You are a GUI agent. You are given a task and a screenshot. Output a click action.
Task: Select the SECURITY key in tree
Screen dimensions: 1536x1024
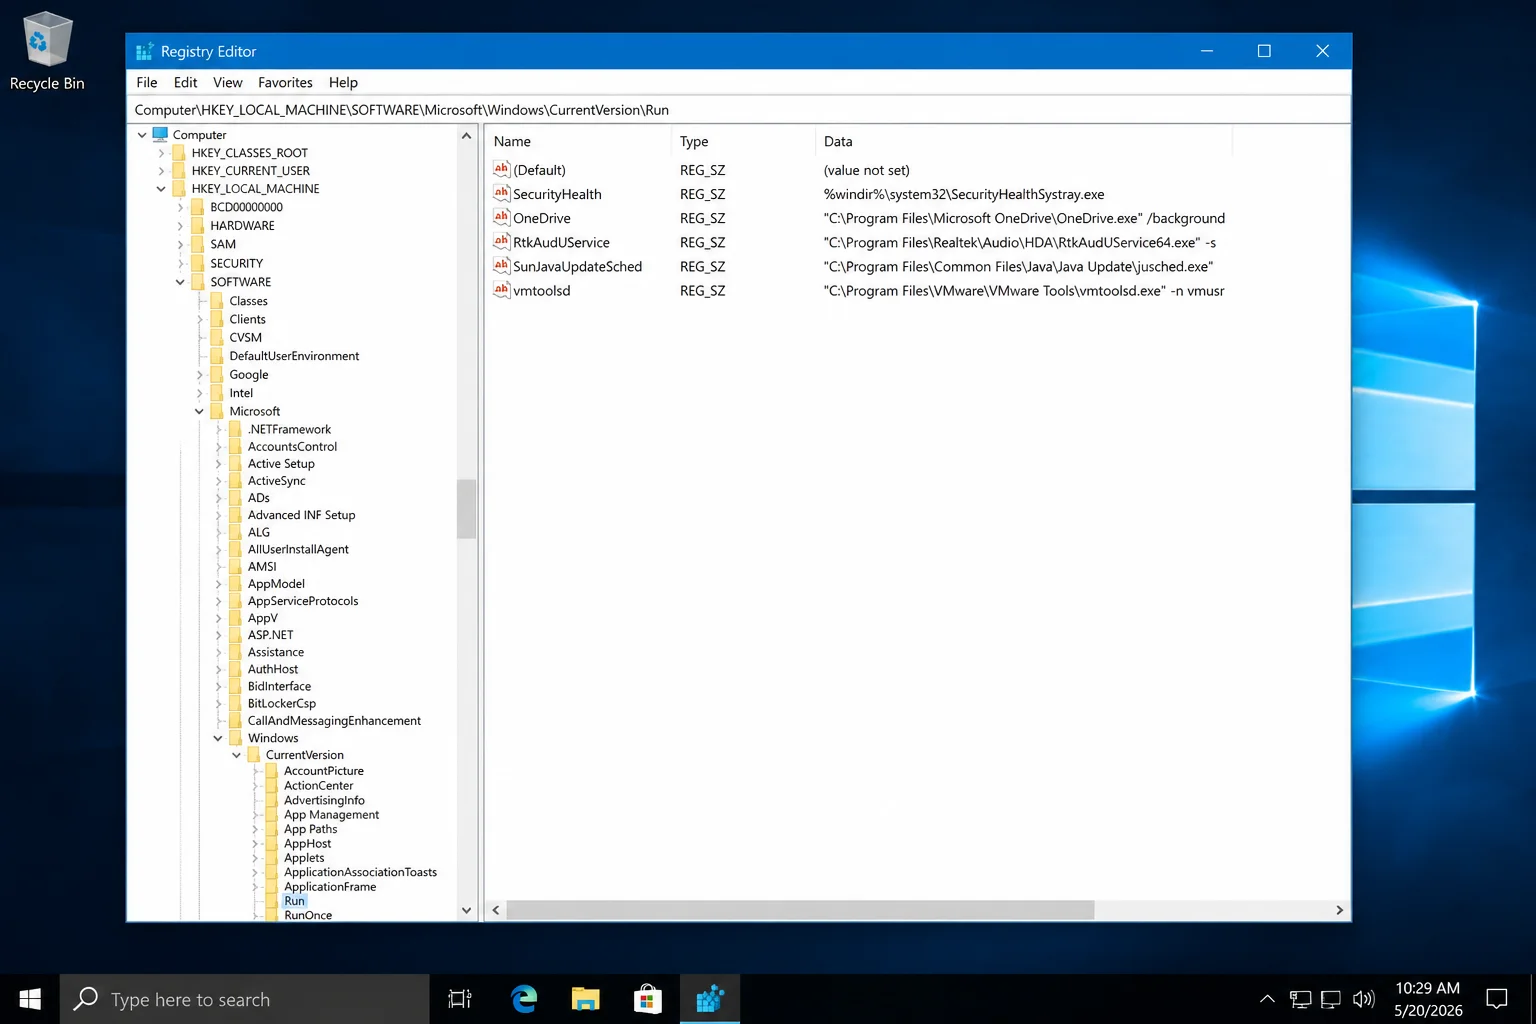click(x=236, y=264)
